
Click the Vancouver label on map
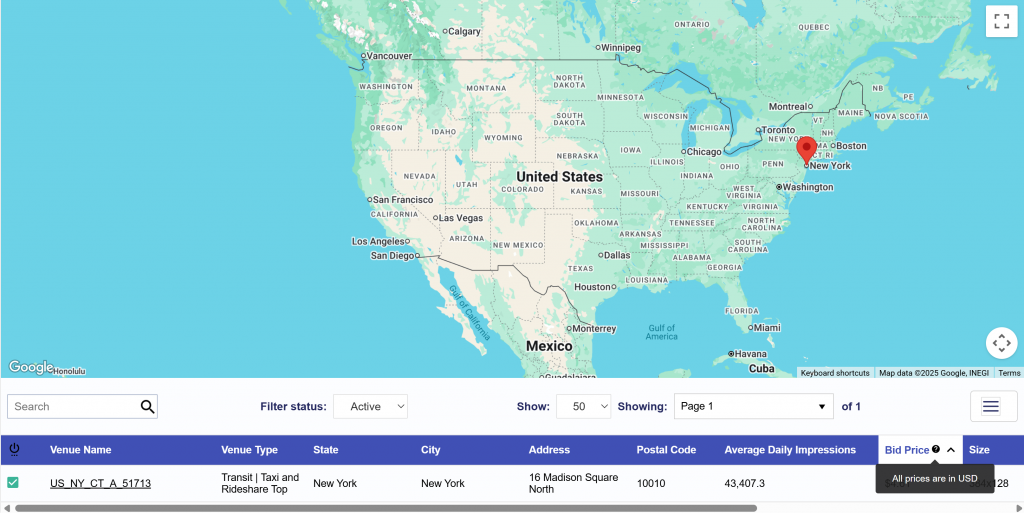389,56
